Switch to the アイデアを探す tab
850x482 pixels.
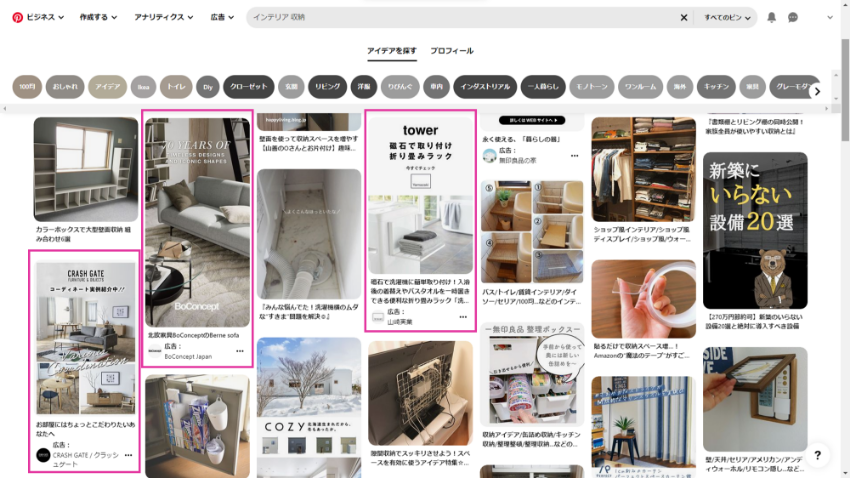391,51
